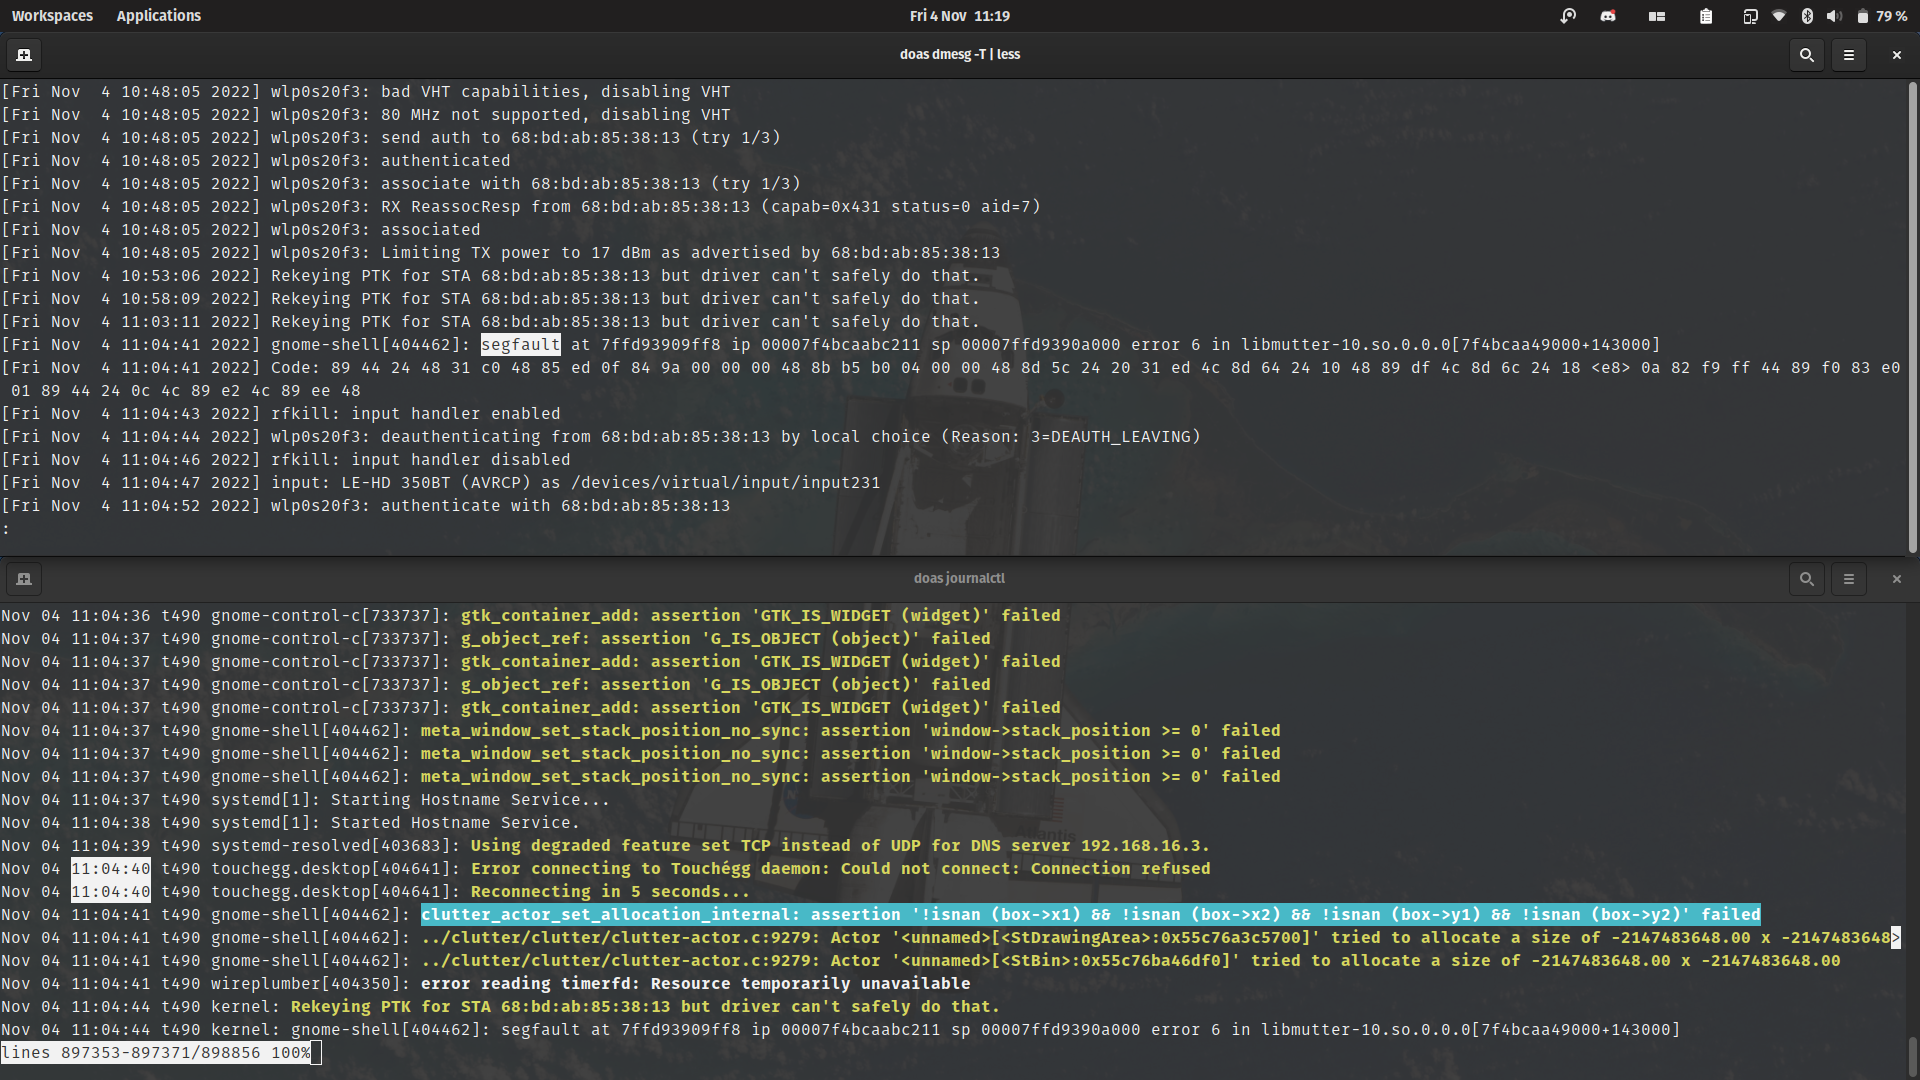Open the dmesg terminal hamburger menu

click(1849, 55)
